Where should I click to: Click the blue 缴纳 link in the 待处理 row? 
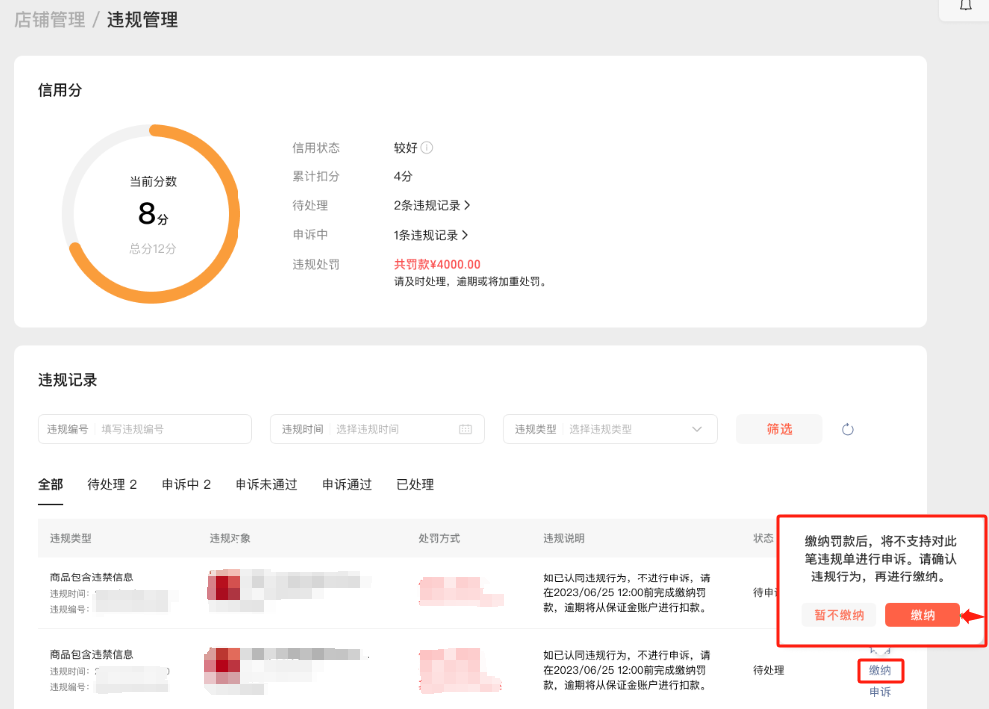point(880,670)
